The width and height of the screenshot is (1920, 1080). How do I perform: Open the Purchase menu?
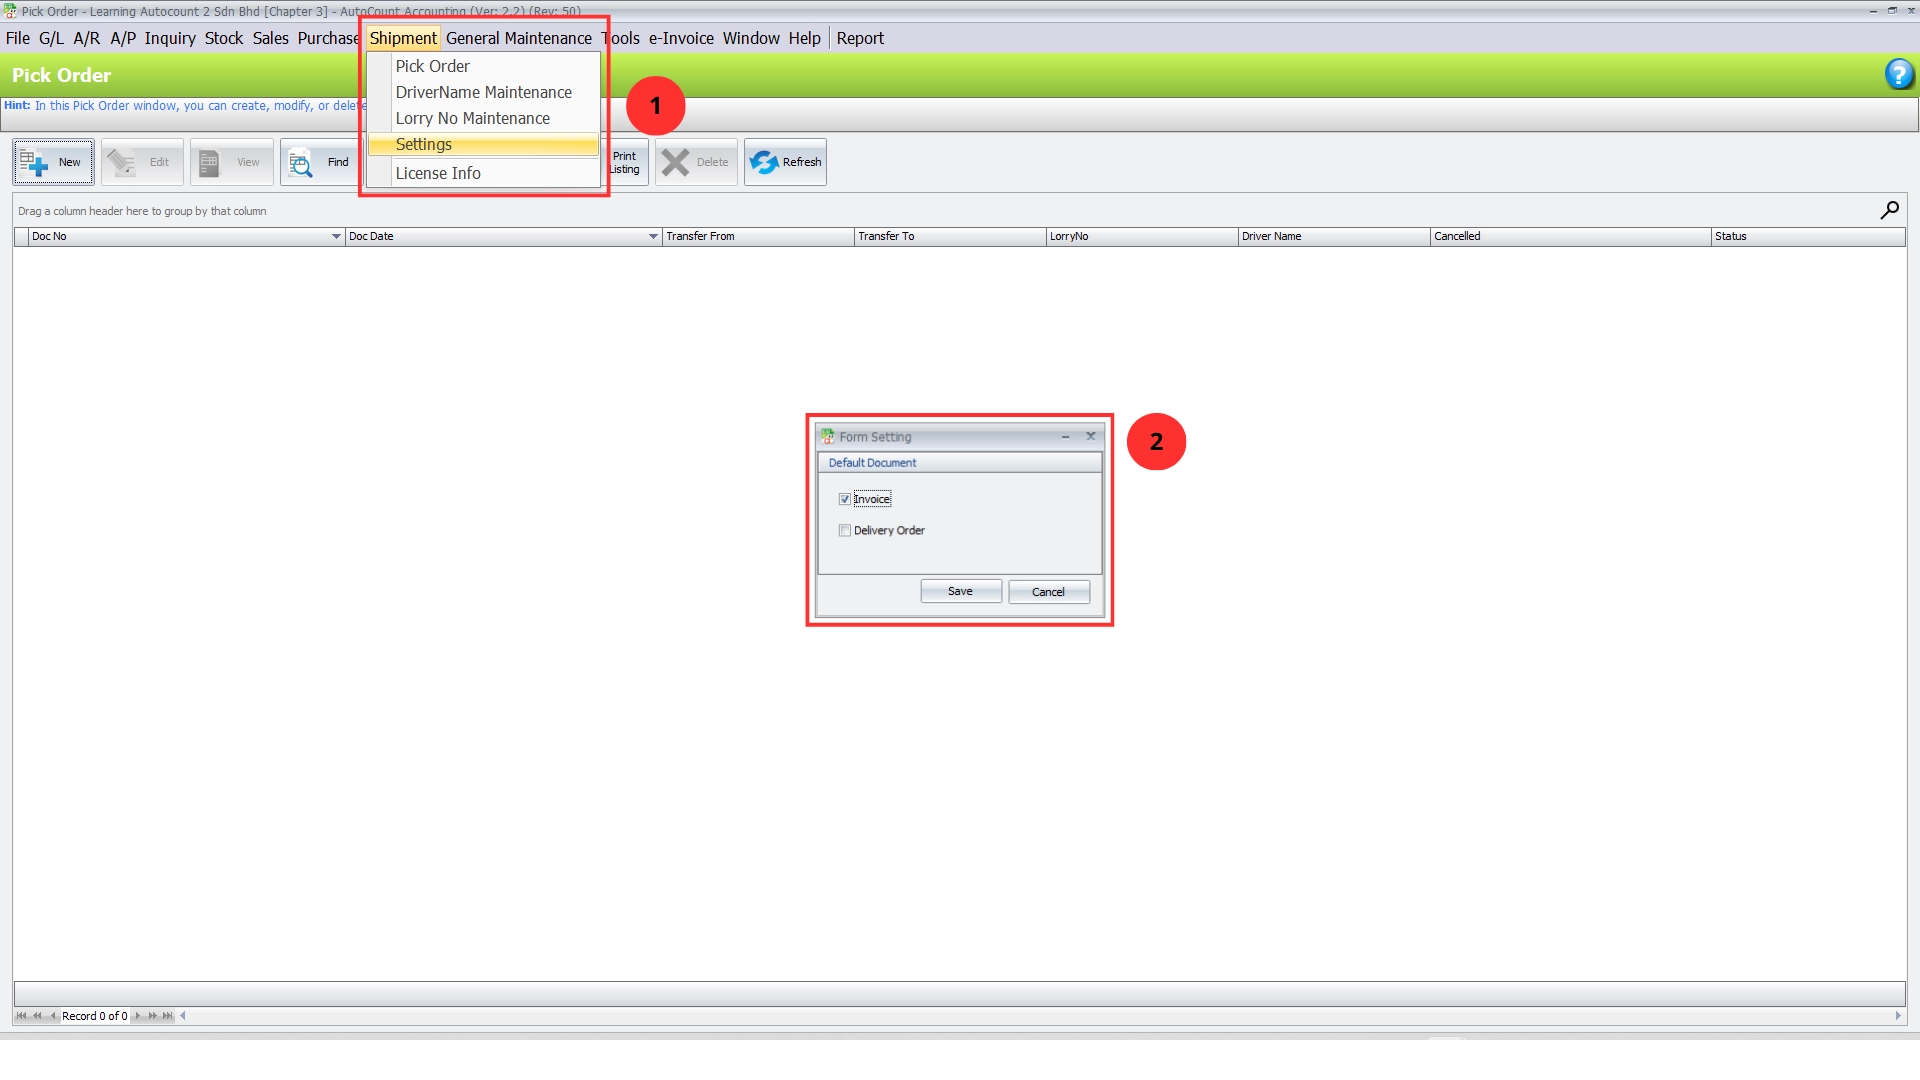(328, 38)
